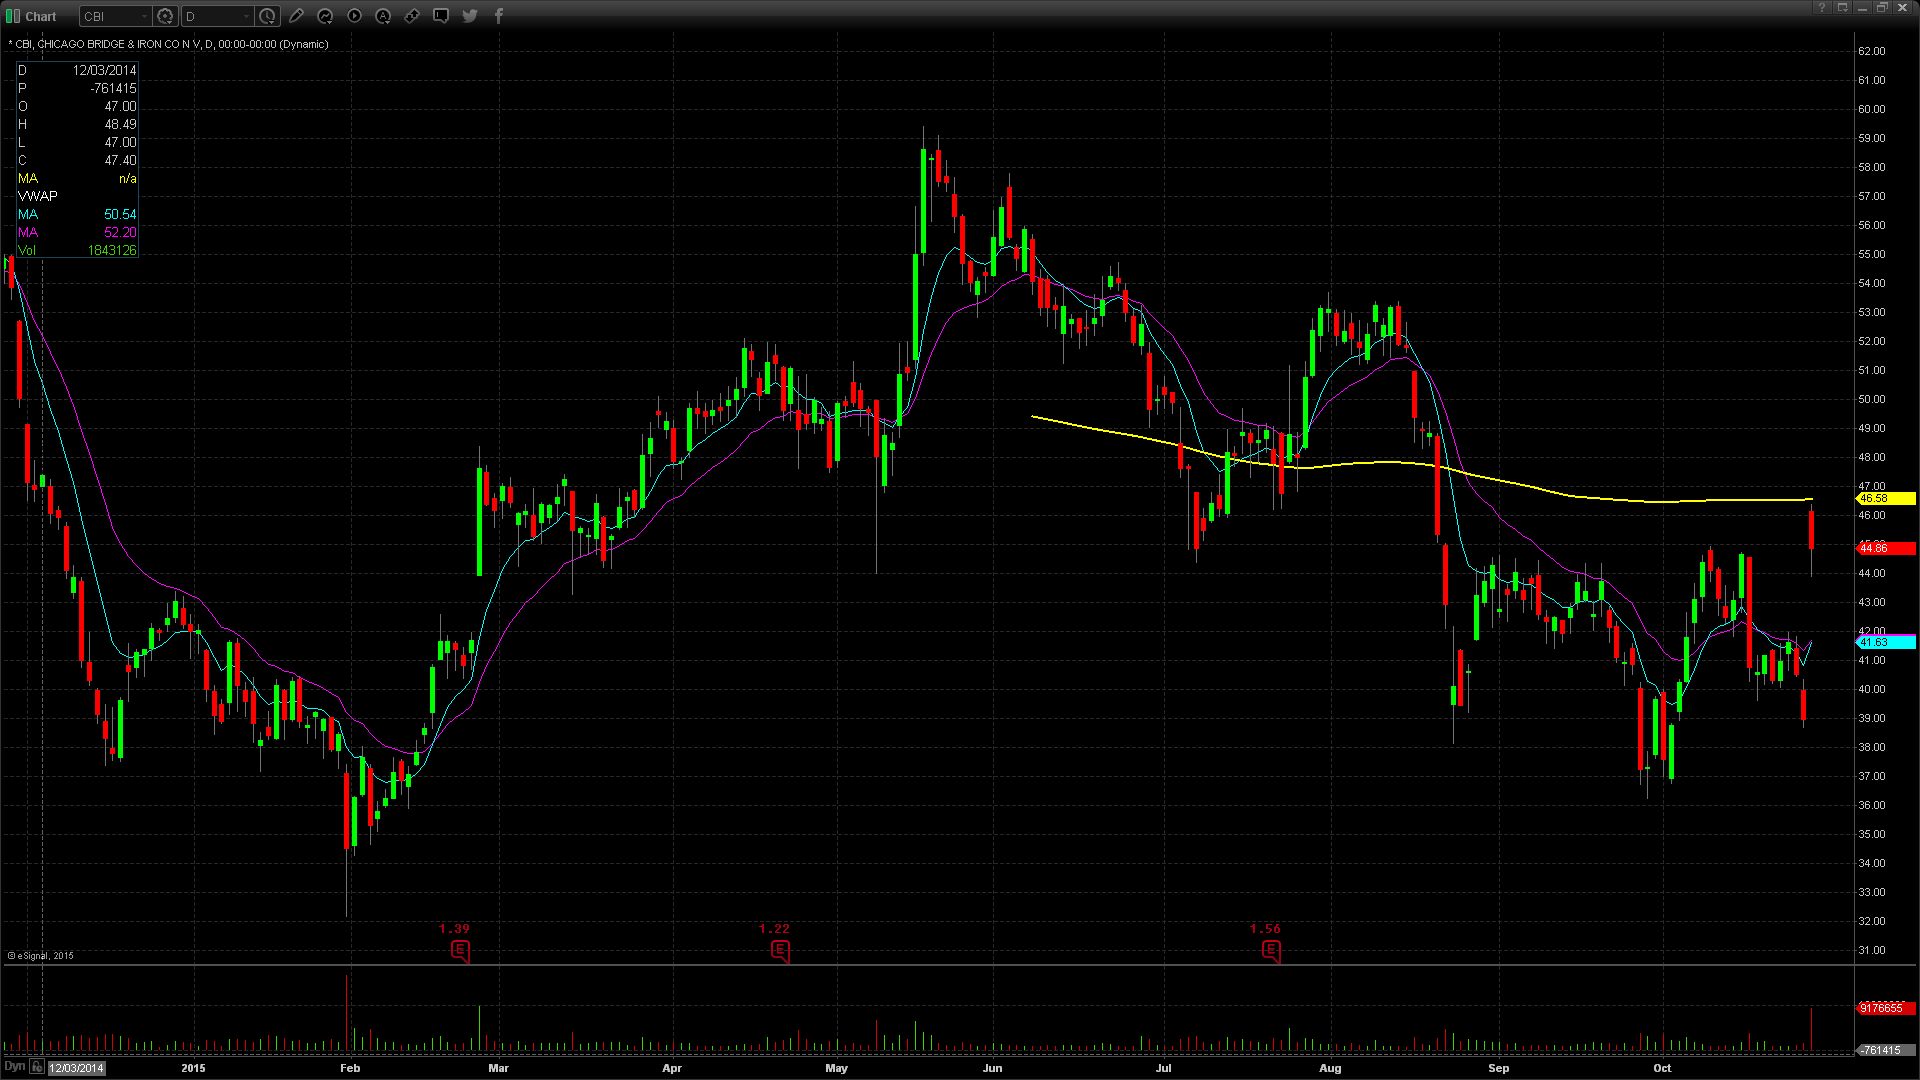
Task: Open the comment bubble icon
Action: point(441,16)
